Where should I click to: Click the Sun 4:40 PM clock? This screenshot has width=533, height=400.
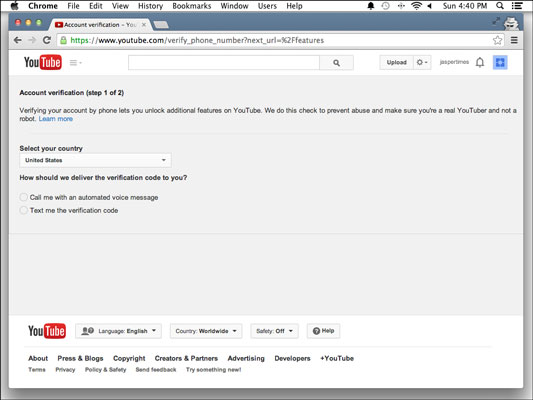pos(465,6)
